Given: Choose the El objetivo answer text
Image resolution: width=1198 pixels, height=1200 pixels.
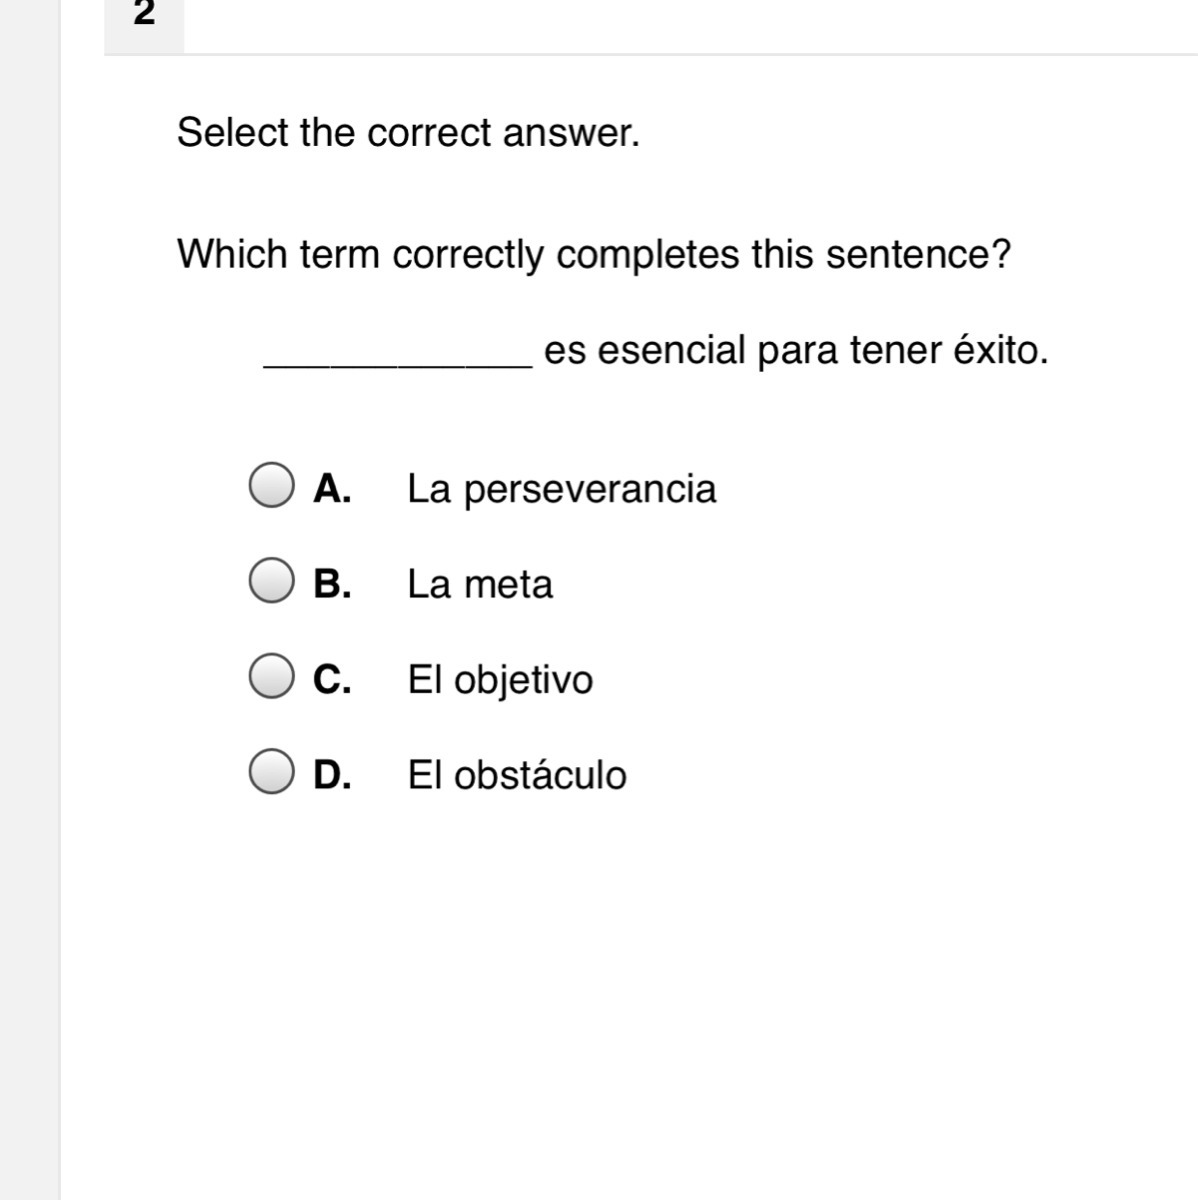Looking at the screenshot, I should tap(500, 681).
